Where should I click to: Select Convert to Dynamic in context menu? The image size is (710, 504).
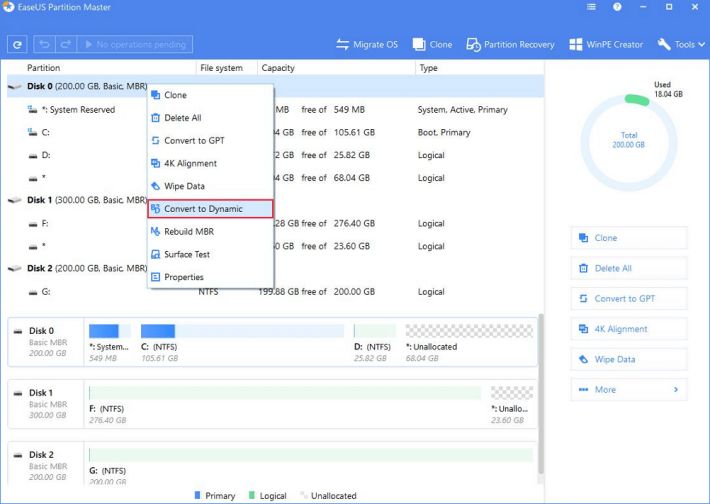pyautogui.click(x=210, y=209)
